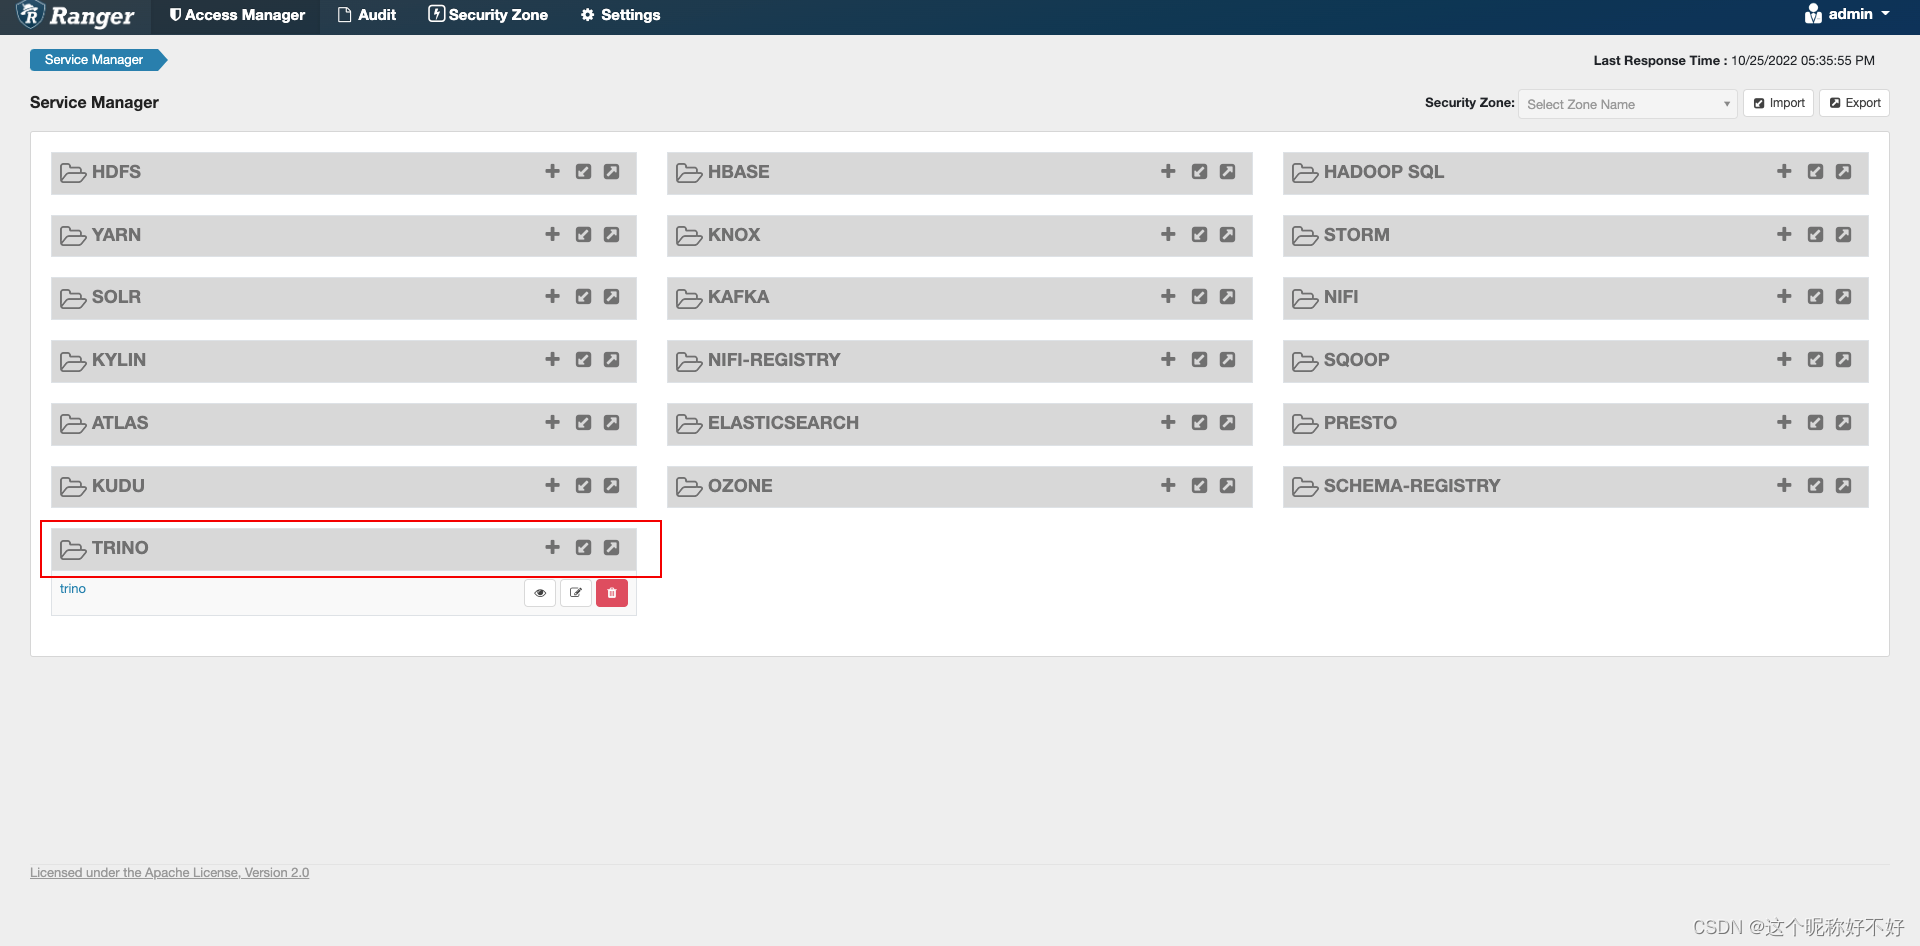The image size is (1920, 946).
Task: Import into the KUDU service
Action: (583, 485)
